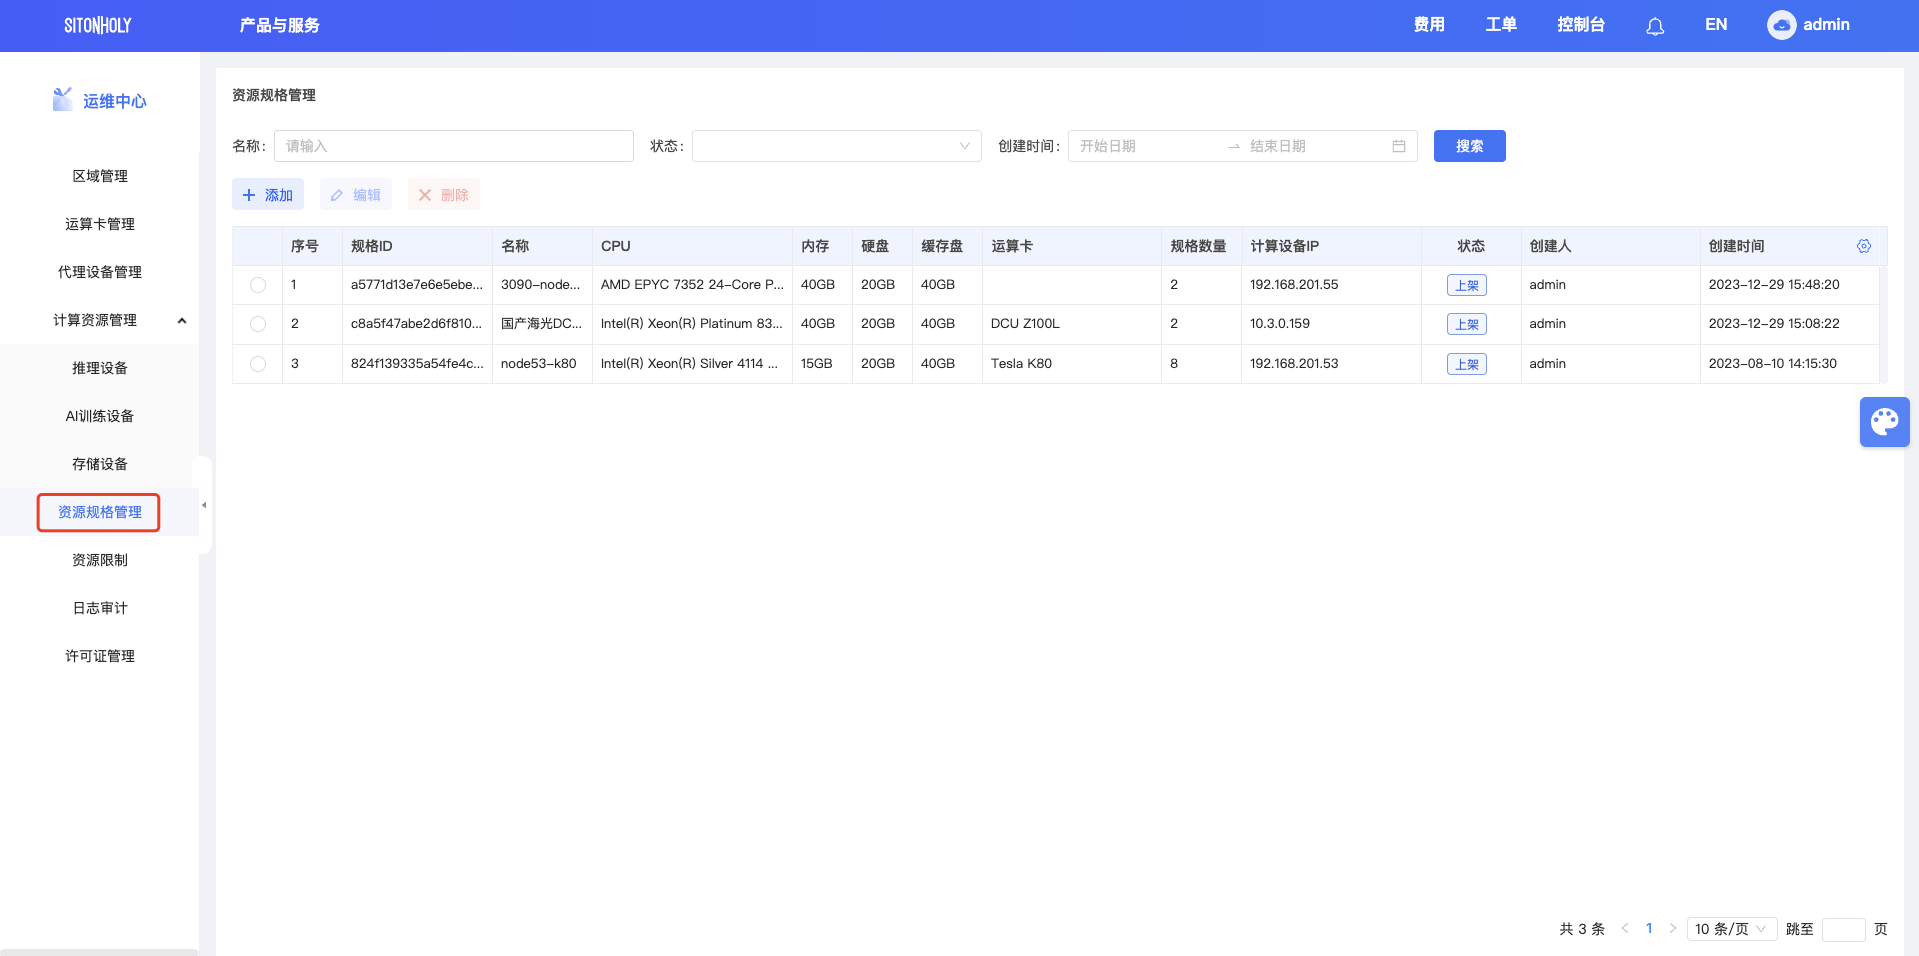This screenshot has width=1919, height=956.
Task: Click 上架 status tag for Tesla K80 row
Action: pos(1467,364)
